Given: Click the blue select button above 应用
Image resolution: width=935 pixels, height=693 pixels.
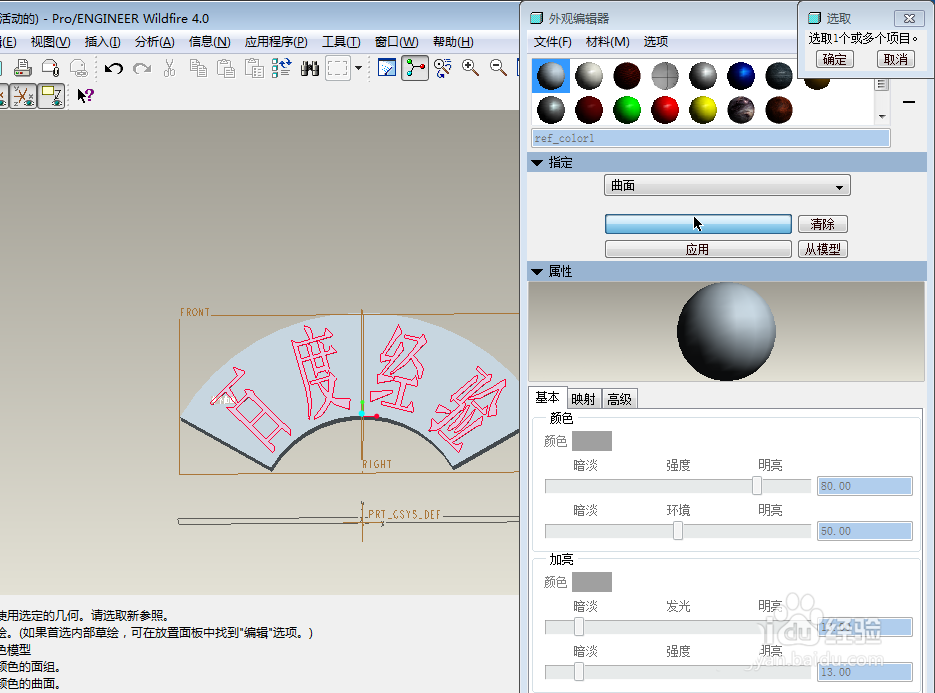Looking at the screenshot, I should (698, 224).
